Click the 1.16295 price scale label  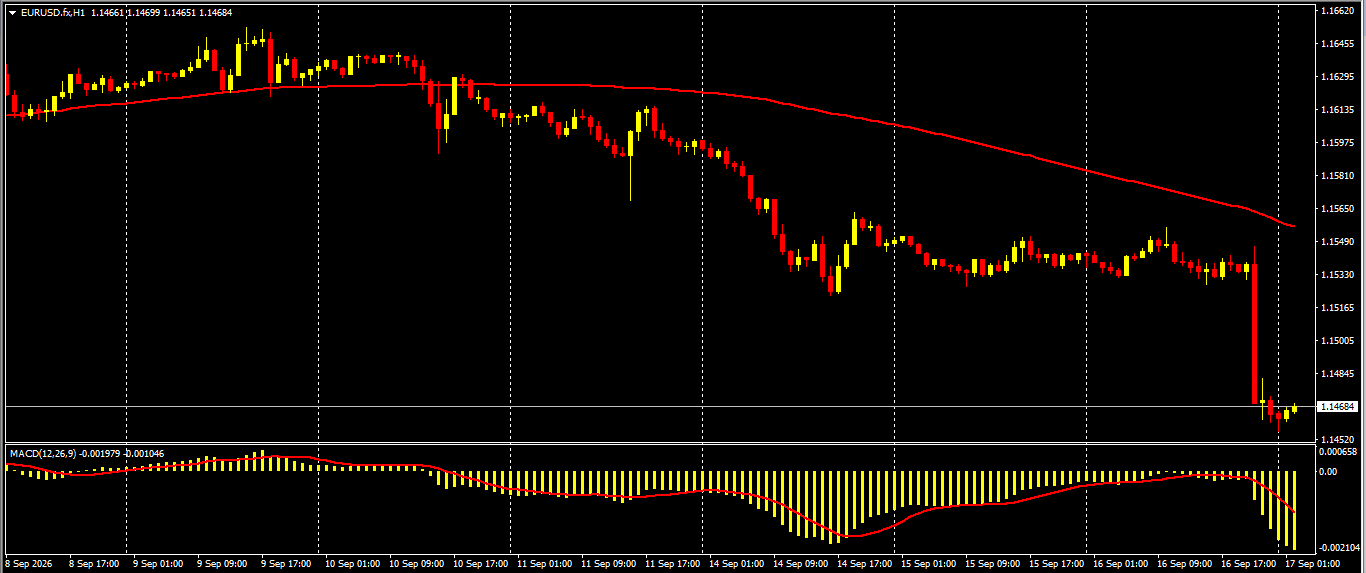[1337, 77]
